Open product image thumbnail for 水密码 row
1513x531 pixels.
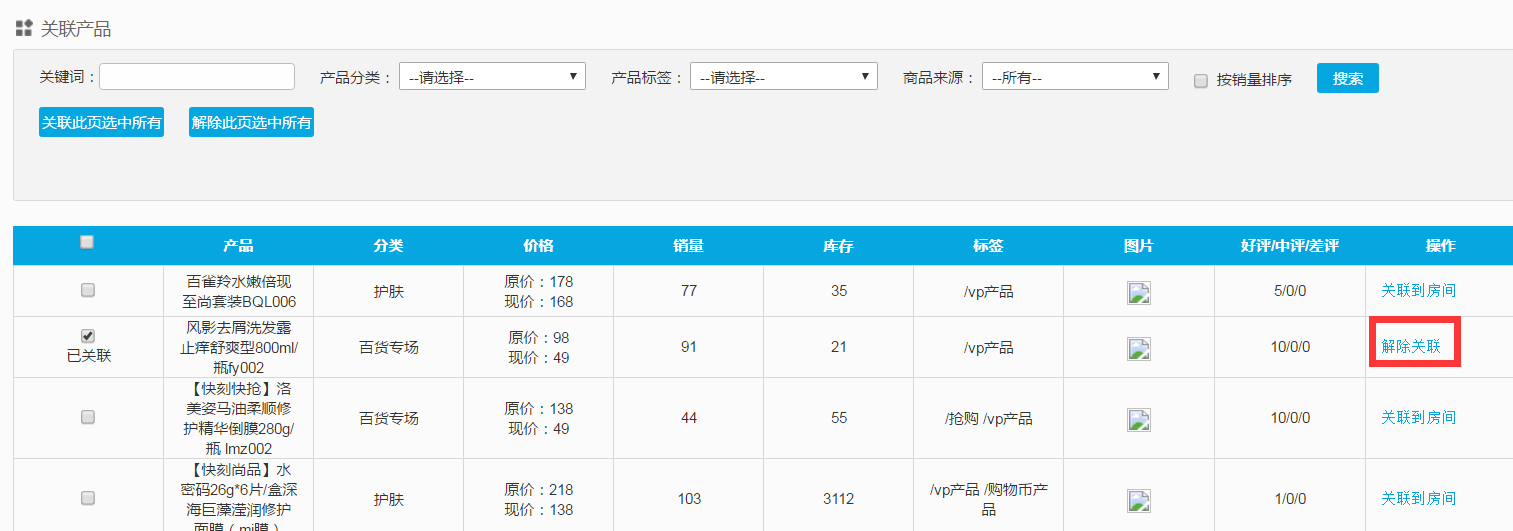click(1139, 499)
